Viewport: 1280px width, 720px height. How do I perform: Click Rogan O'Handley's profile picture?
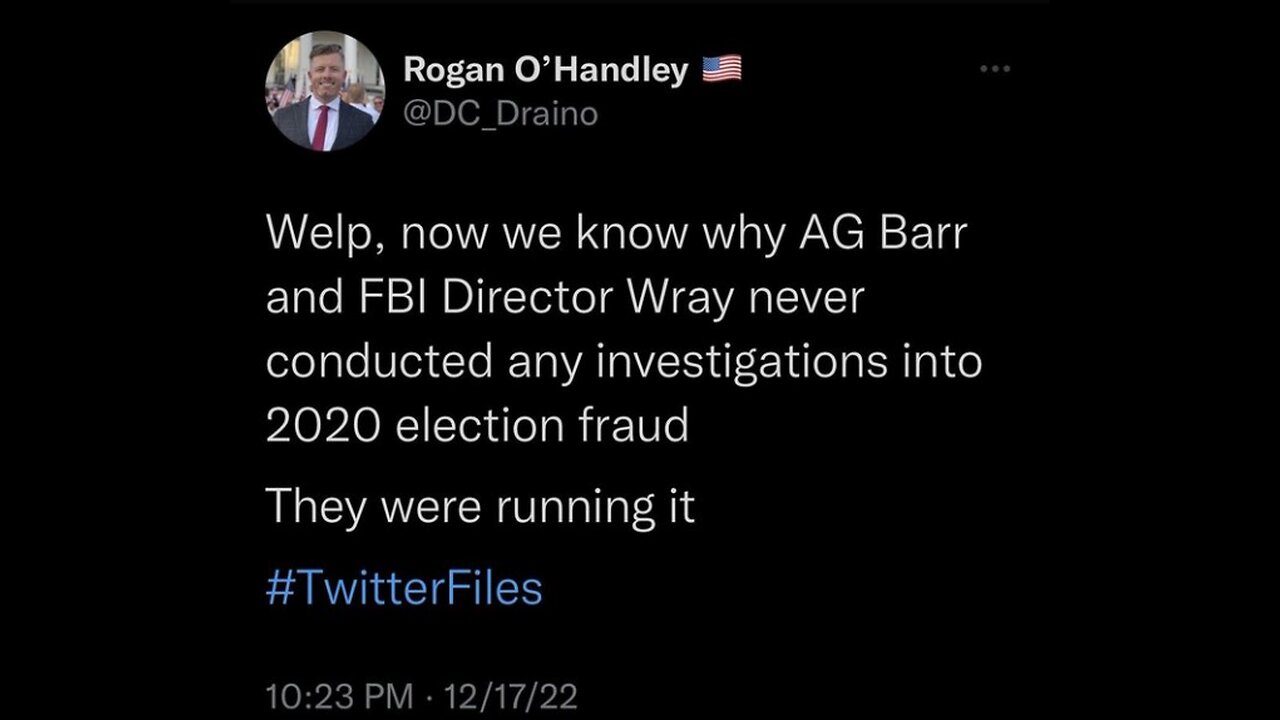(325, 91)
